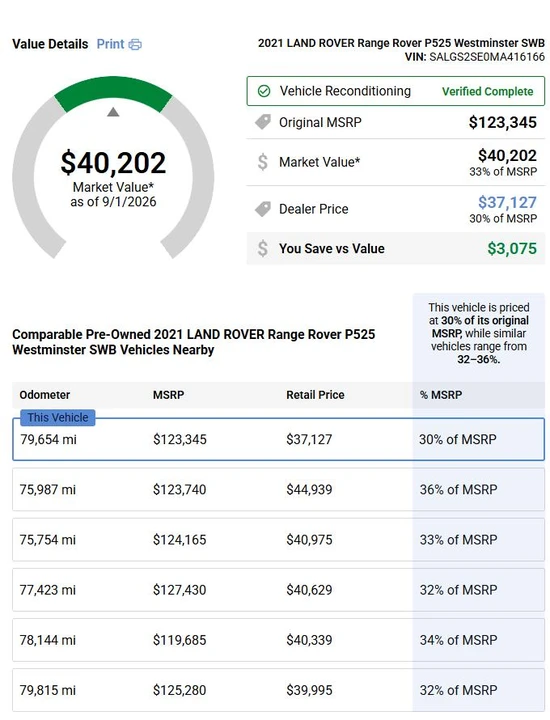Click the $123,740 MSRP cell
Image resolution: width=550 pixels, height=720 pixels.
pyautogui.click(x=180, y=489)
